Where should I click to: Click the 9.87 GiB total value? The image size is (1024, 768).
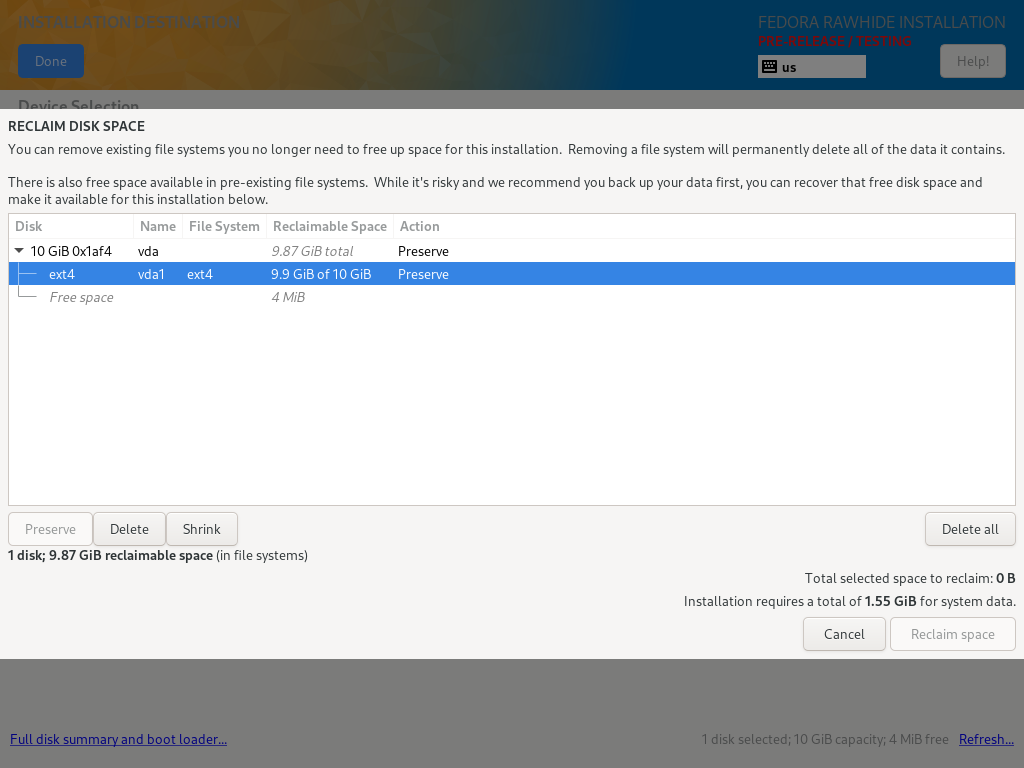(x=312, y=251)
